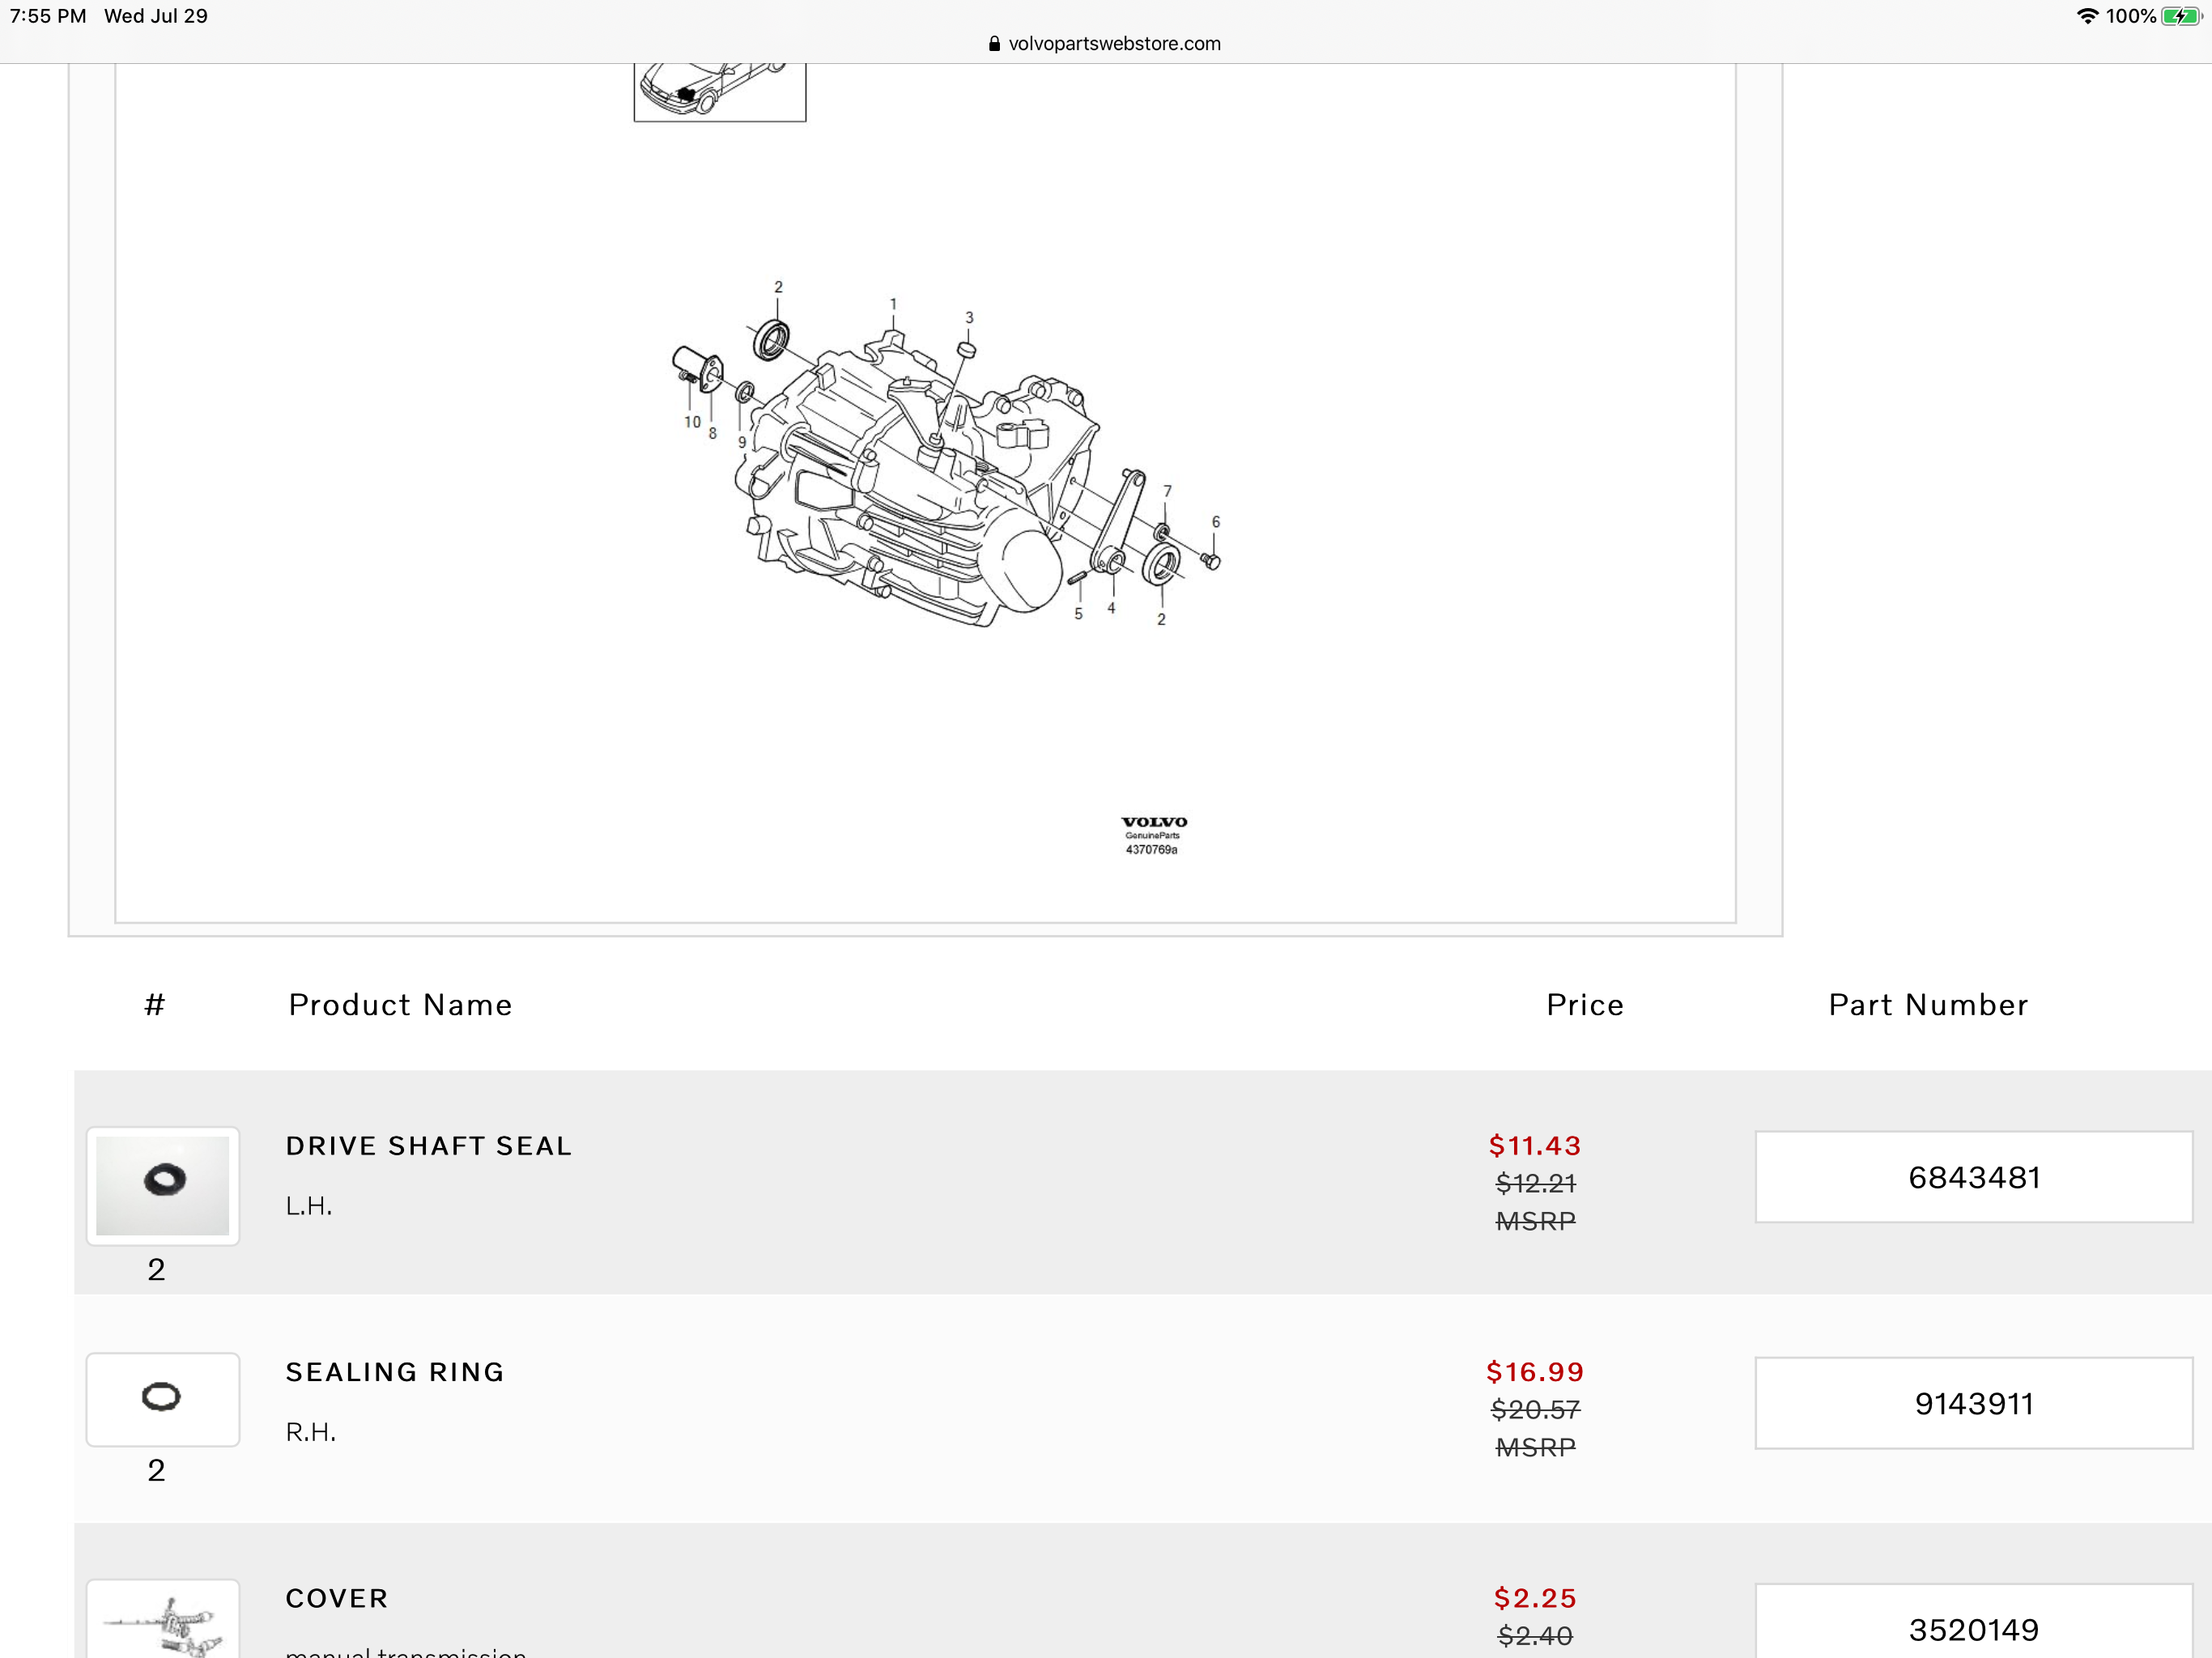
Task: Tap the Volvo Genuine Parts logo
Action: (x=1153, y=834)
